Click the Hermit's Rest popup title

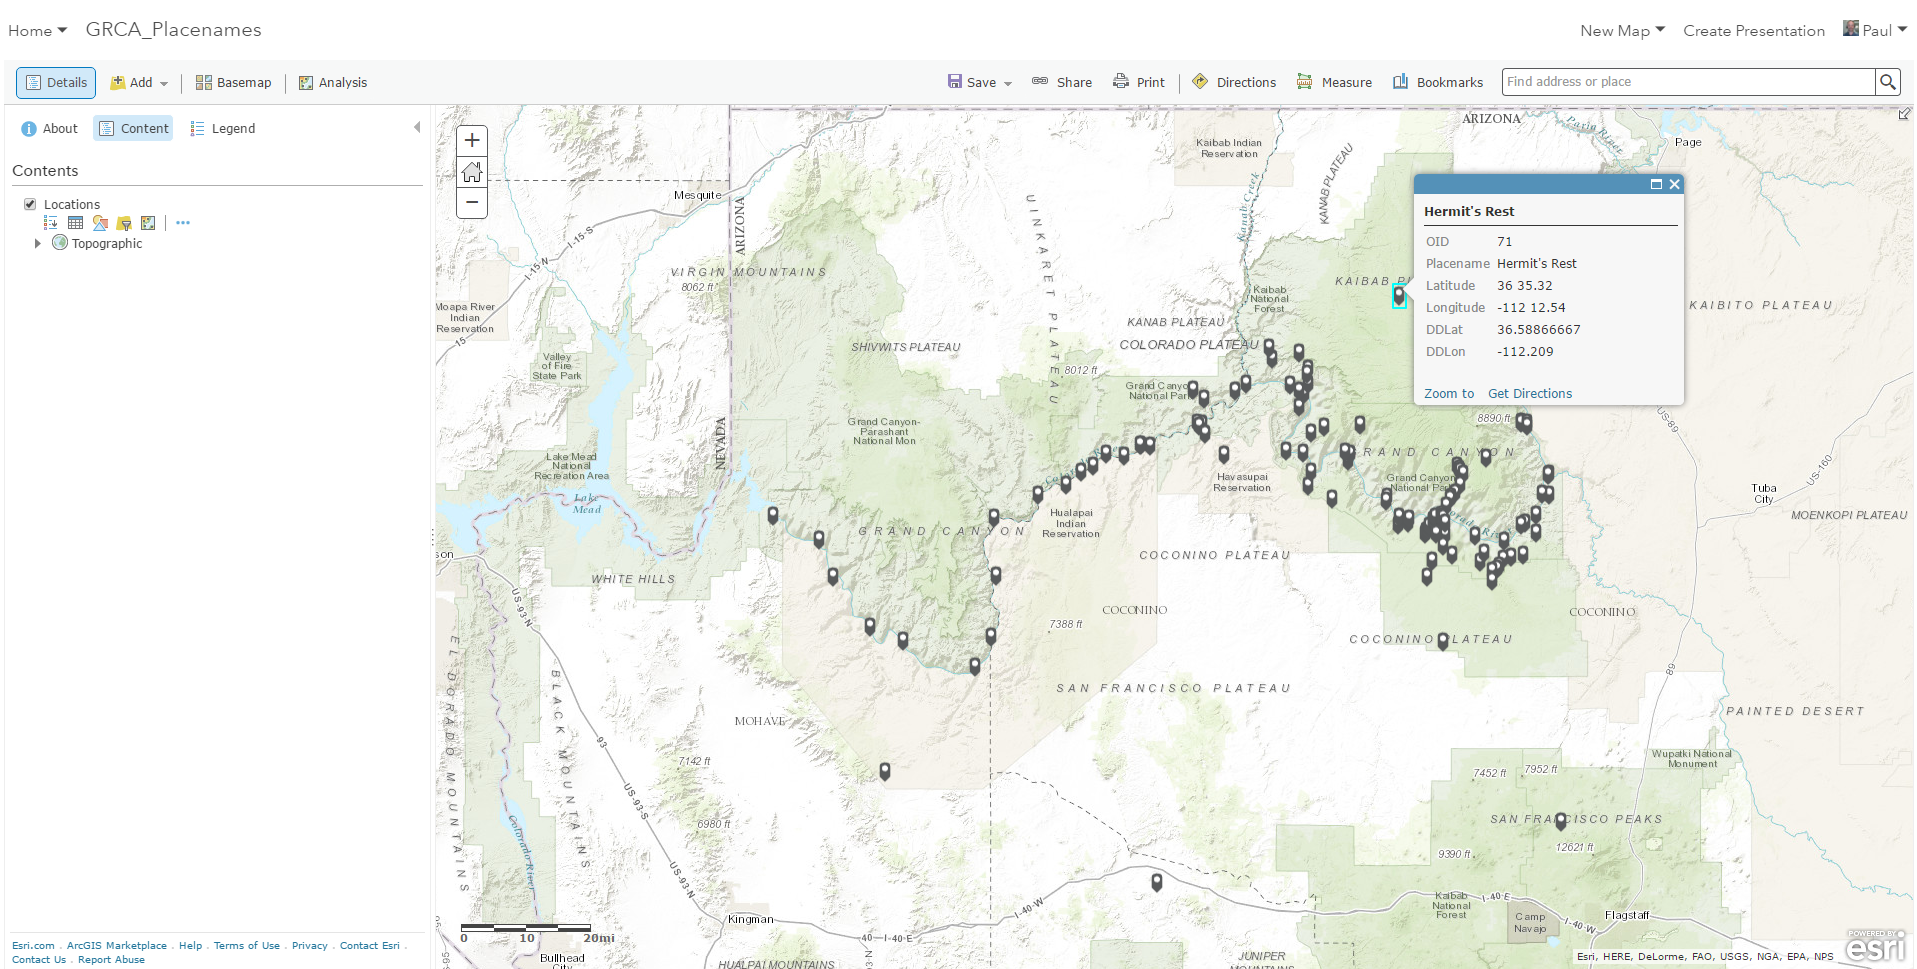(1469, 212)
